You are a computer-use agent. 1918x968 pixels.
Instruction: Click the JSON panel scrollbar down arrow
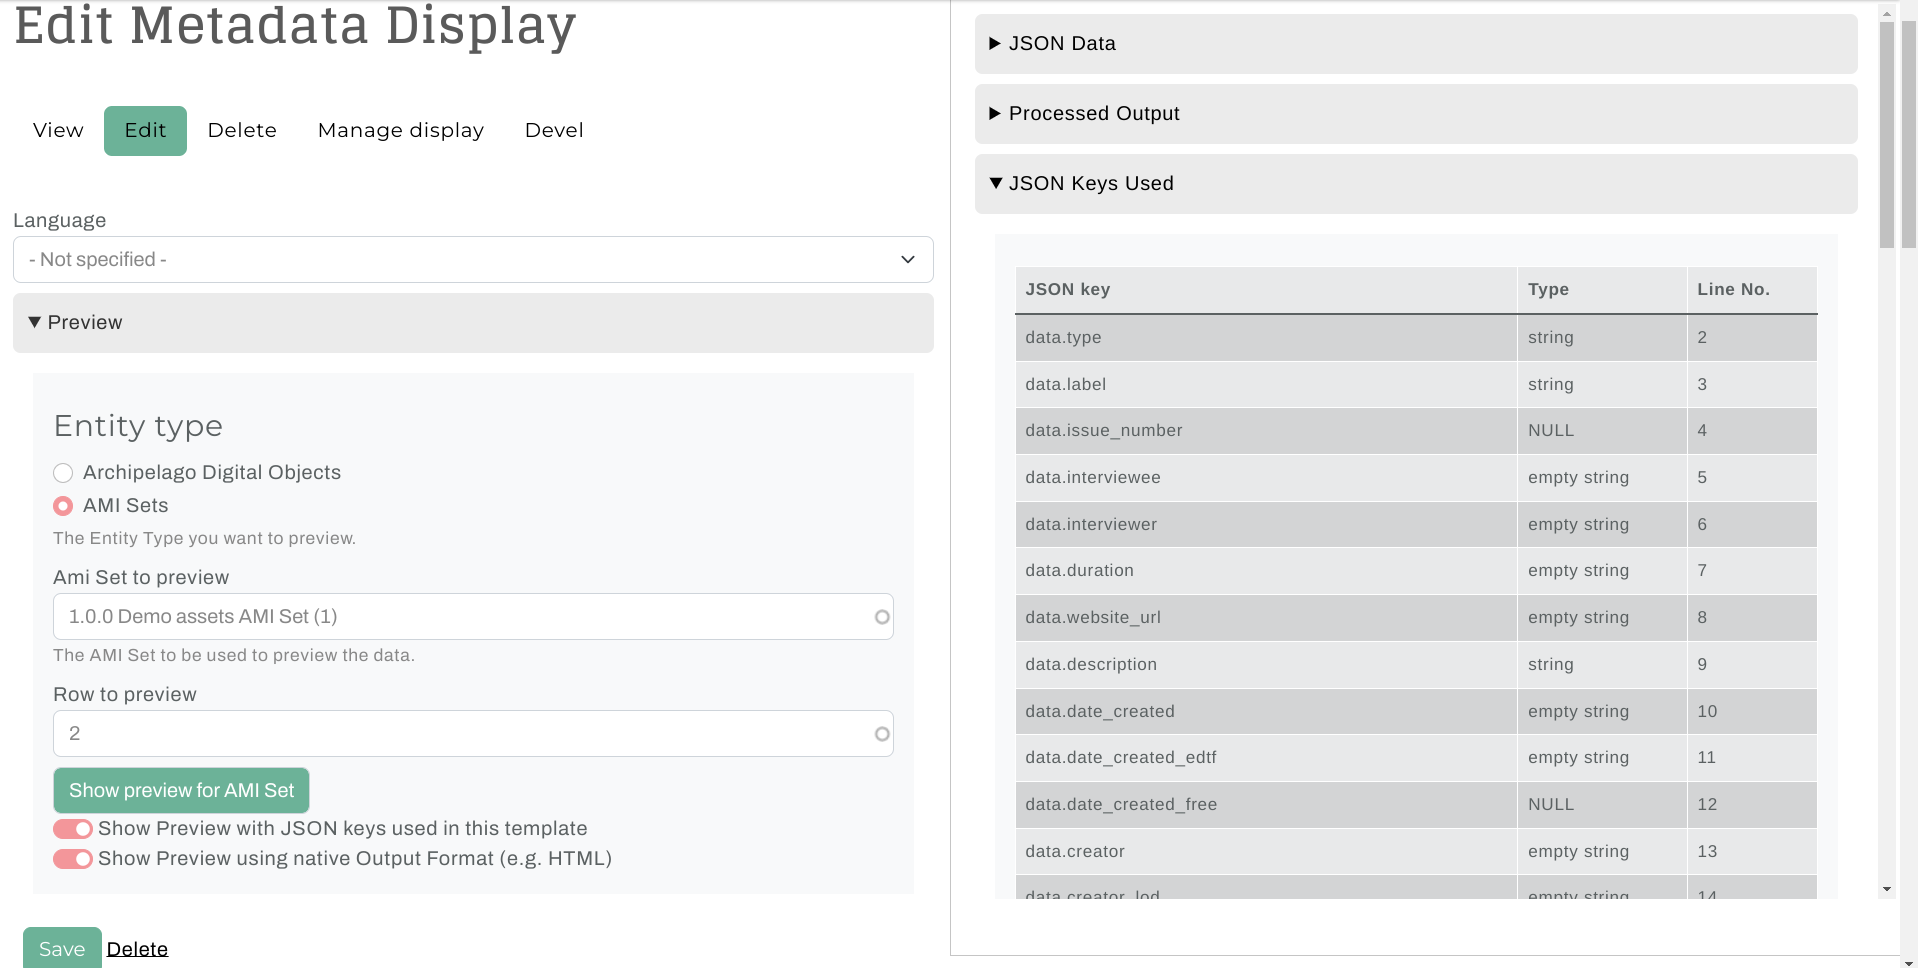click(1887, 889)
